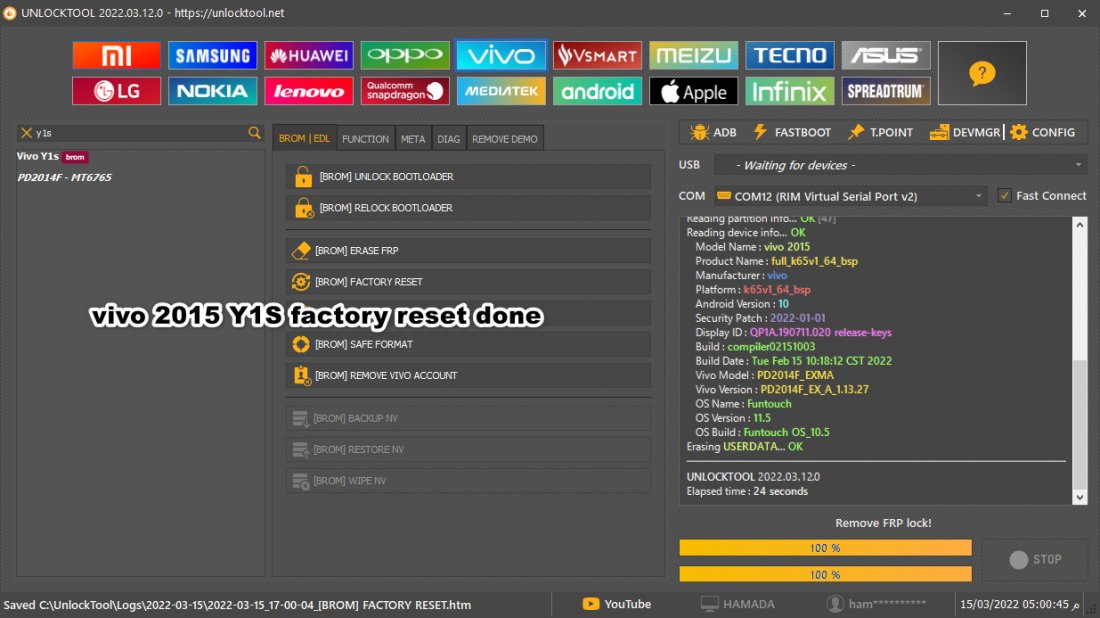Choose the Vivo brand logo

[x=501, y=55]
